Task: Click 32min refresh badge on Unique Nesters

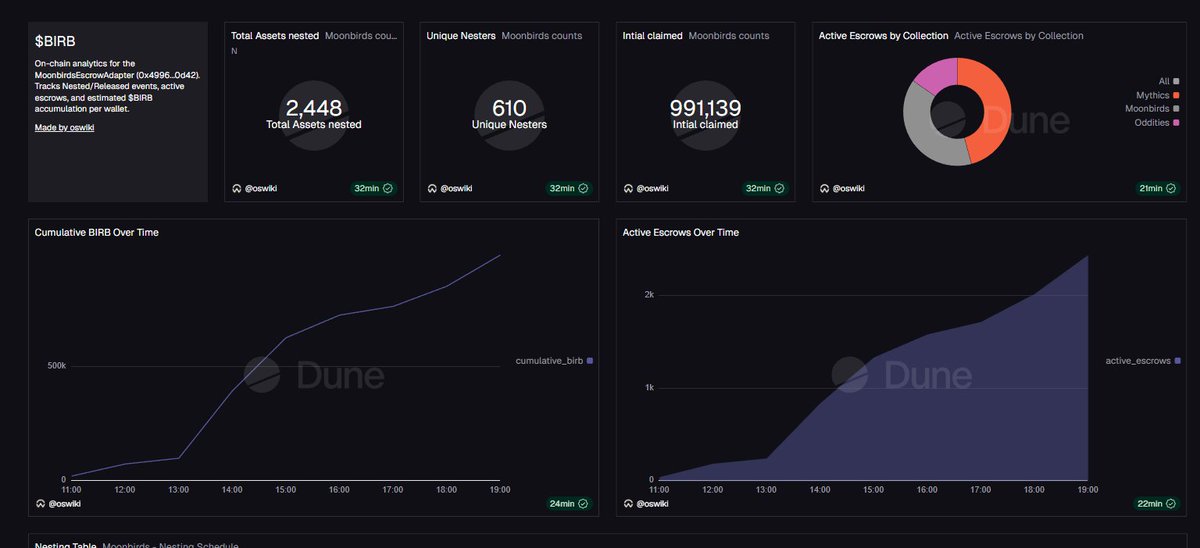Action: pyautogui.click(x=569, y=188)
